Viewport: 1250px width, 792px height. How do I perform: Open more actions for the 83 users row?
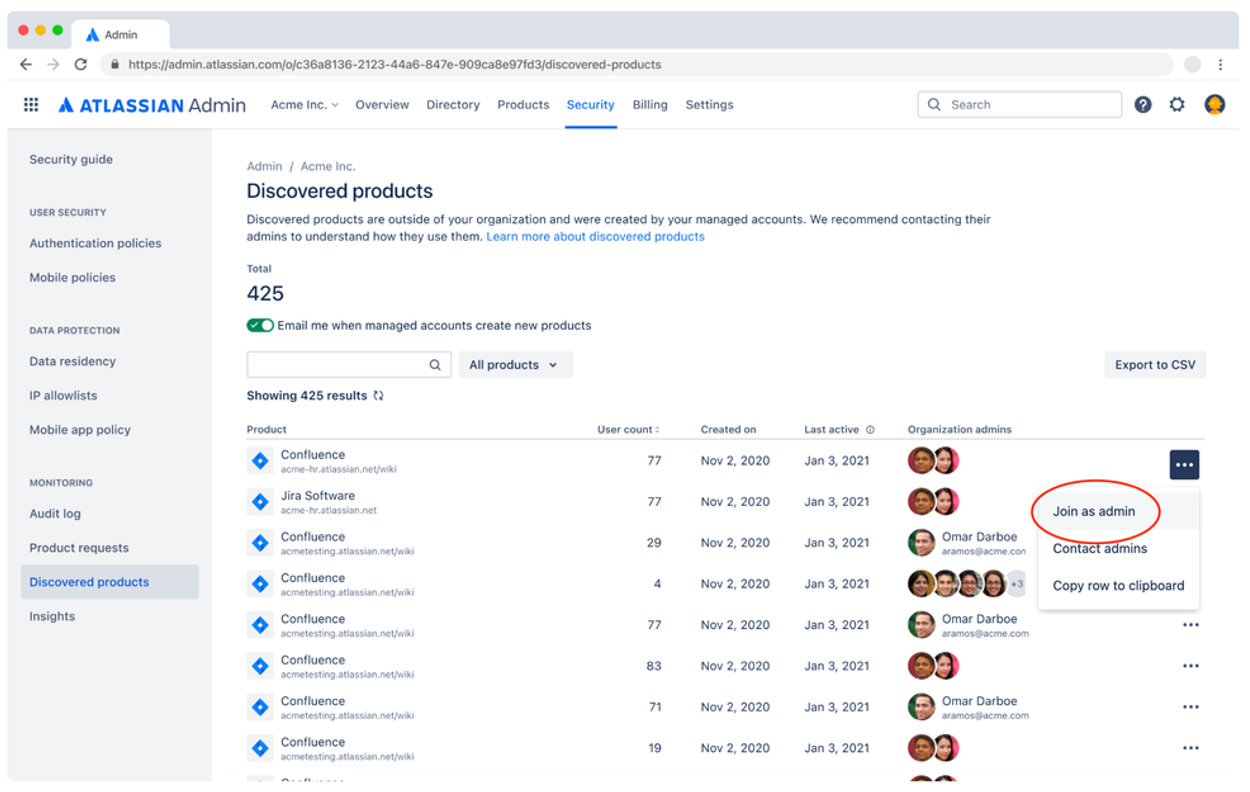pyautogui.click(x=1190, y=666)
